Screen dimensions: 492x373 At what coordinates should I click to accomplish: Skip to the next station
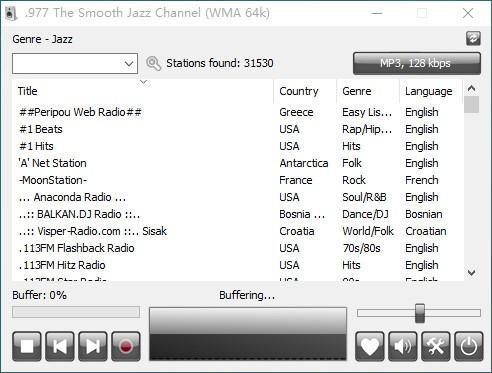tap(93, 346)
